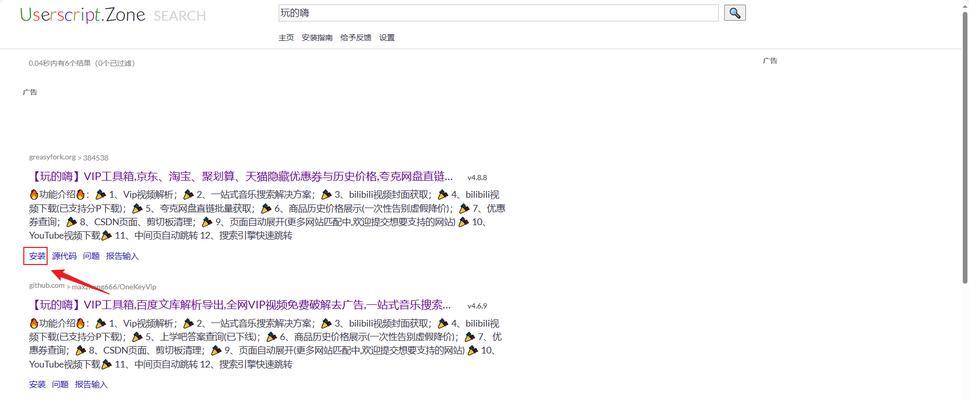Screen dimensions: 969x400
Task: Click the greasyfork.org source label
Action: coord(53,158)
